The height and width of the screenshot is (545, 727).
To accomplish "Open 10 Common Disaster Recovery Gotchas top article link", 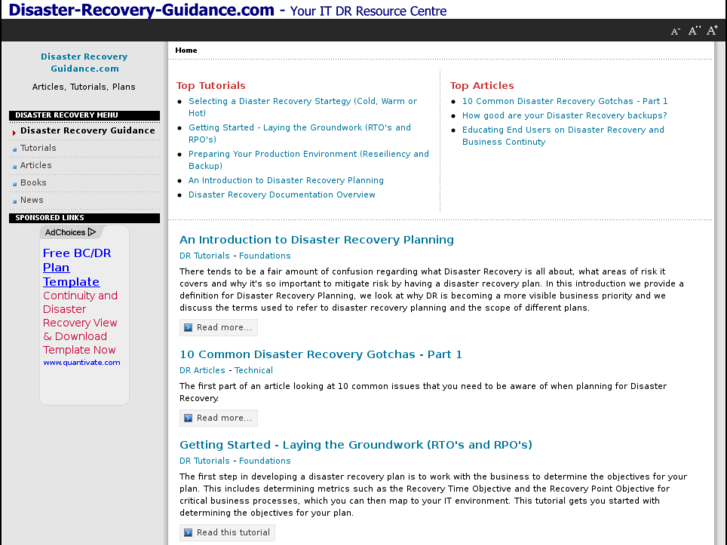I will click(x=565, y=101).
